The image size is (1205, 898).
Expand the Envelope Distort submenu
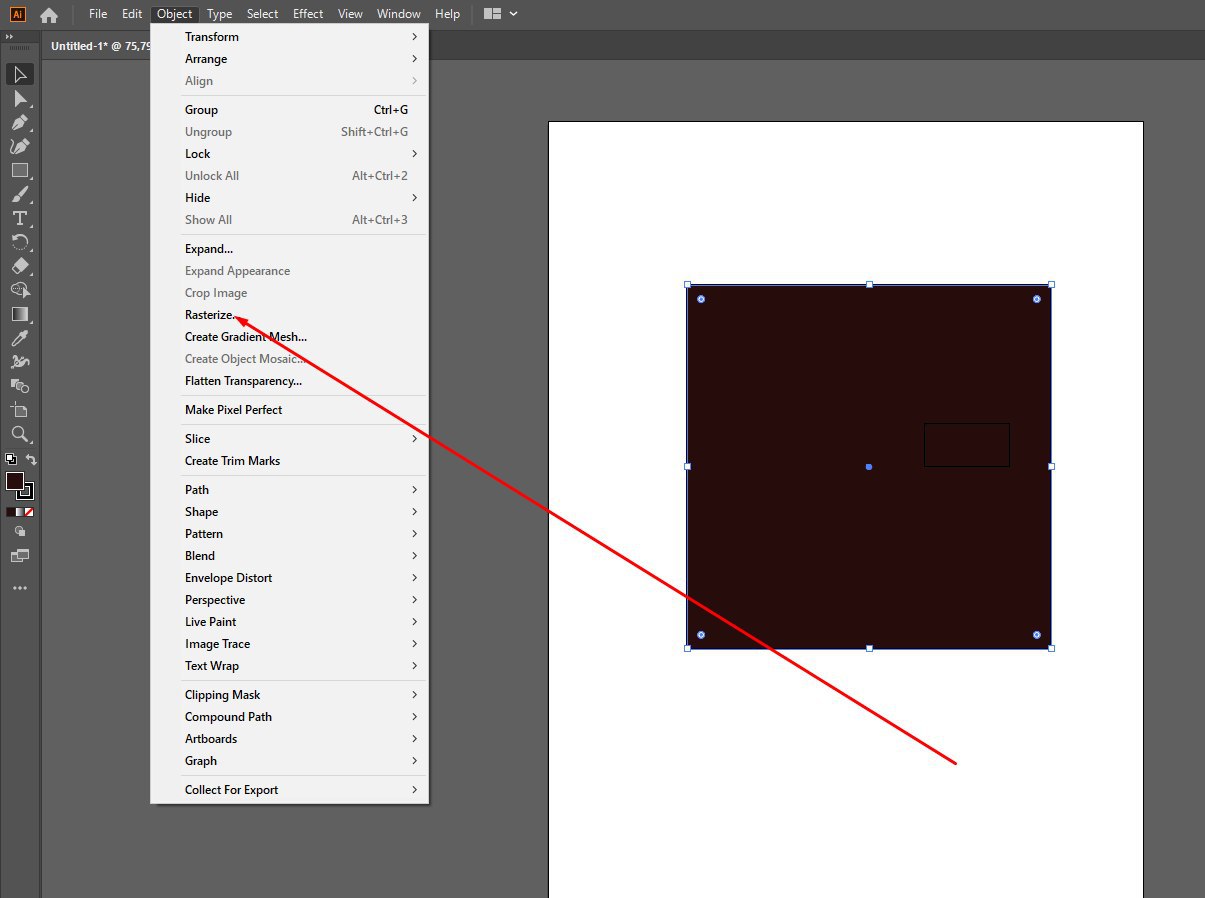(289, 578)
